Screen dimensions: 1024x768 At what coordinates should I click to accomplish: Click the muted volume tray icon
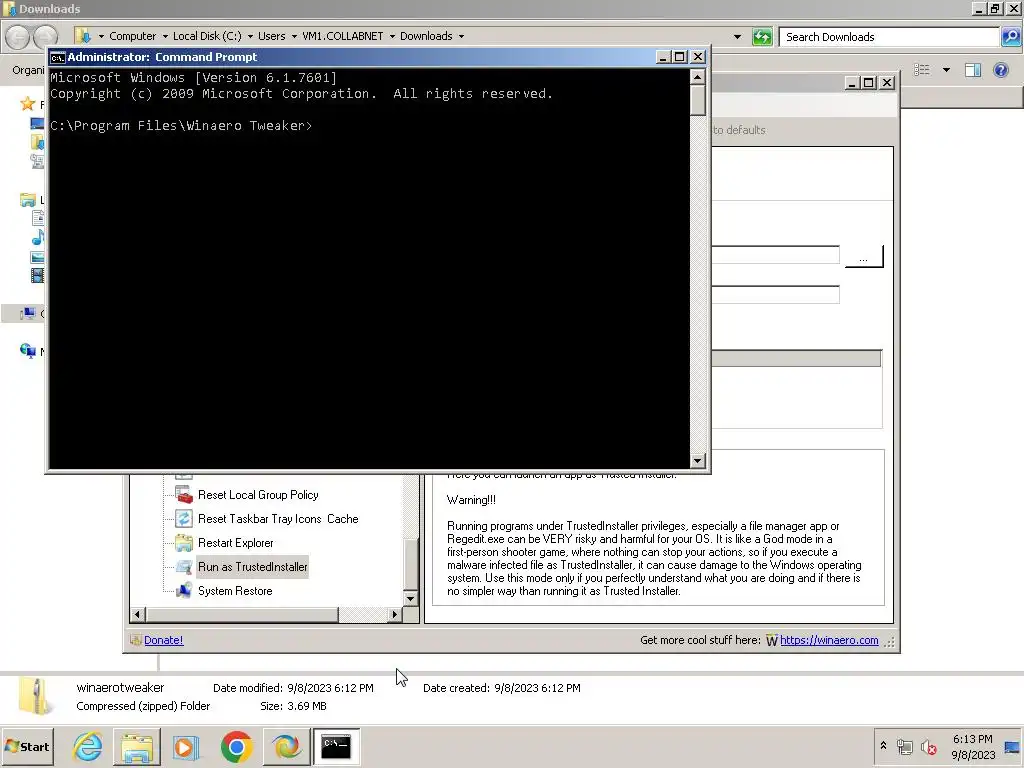(928, 746)
